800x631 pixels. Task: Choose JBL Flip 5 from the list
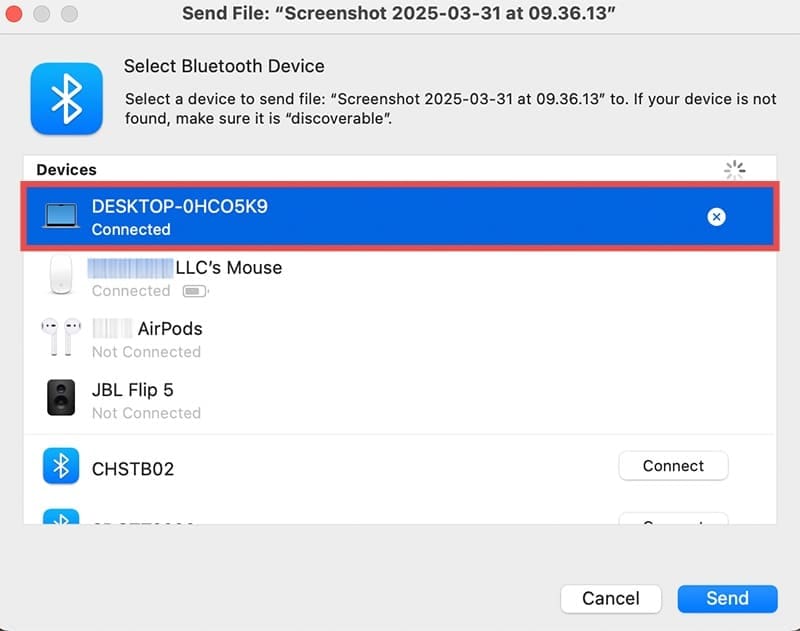400,399
